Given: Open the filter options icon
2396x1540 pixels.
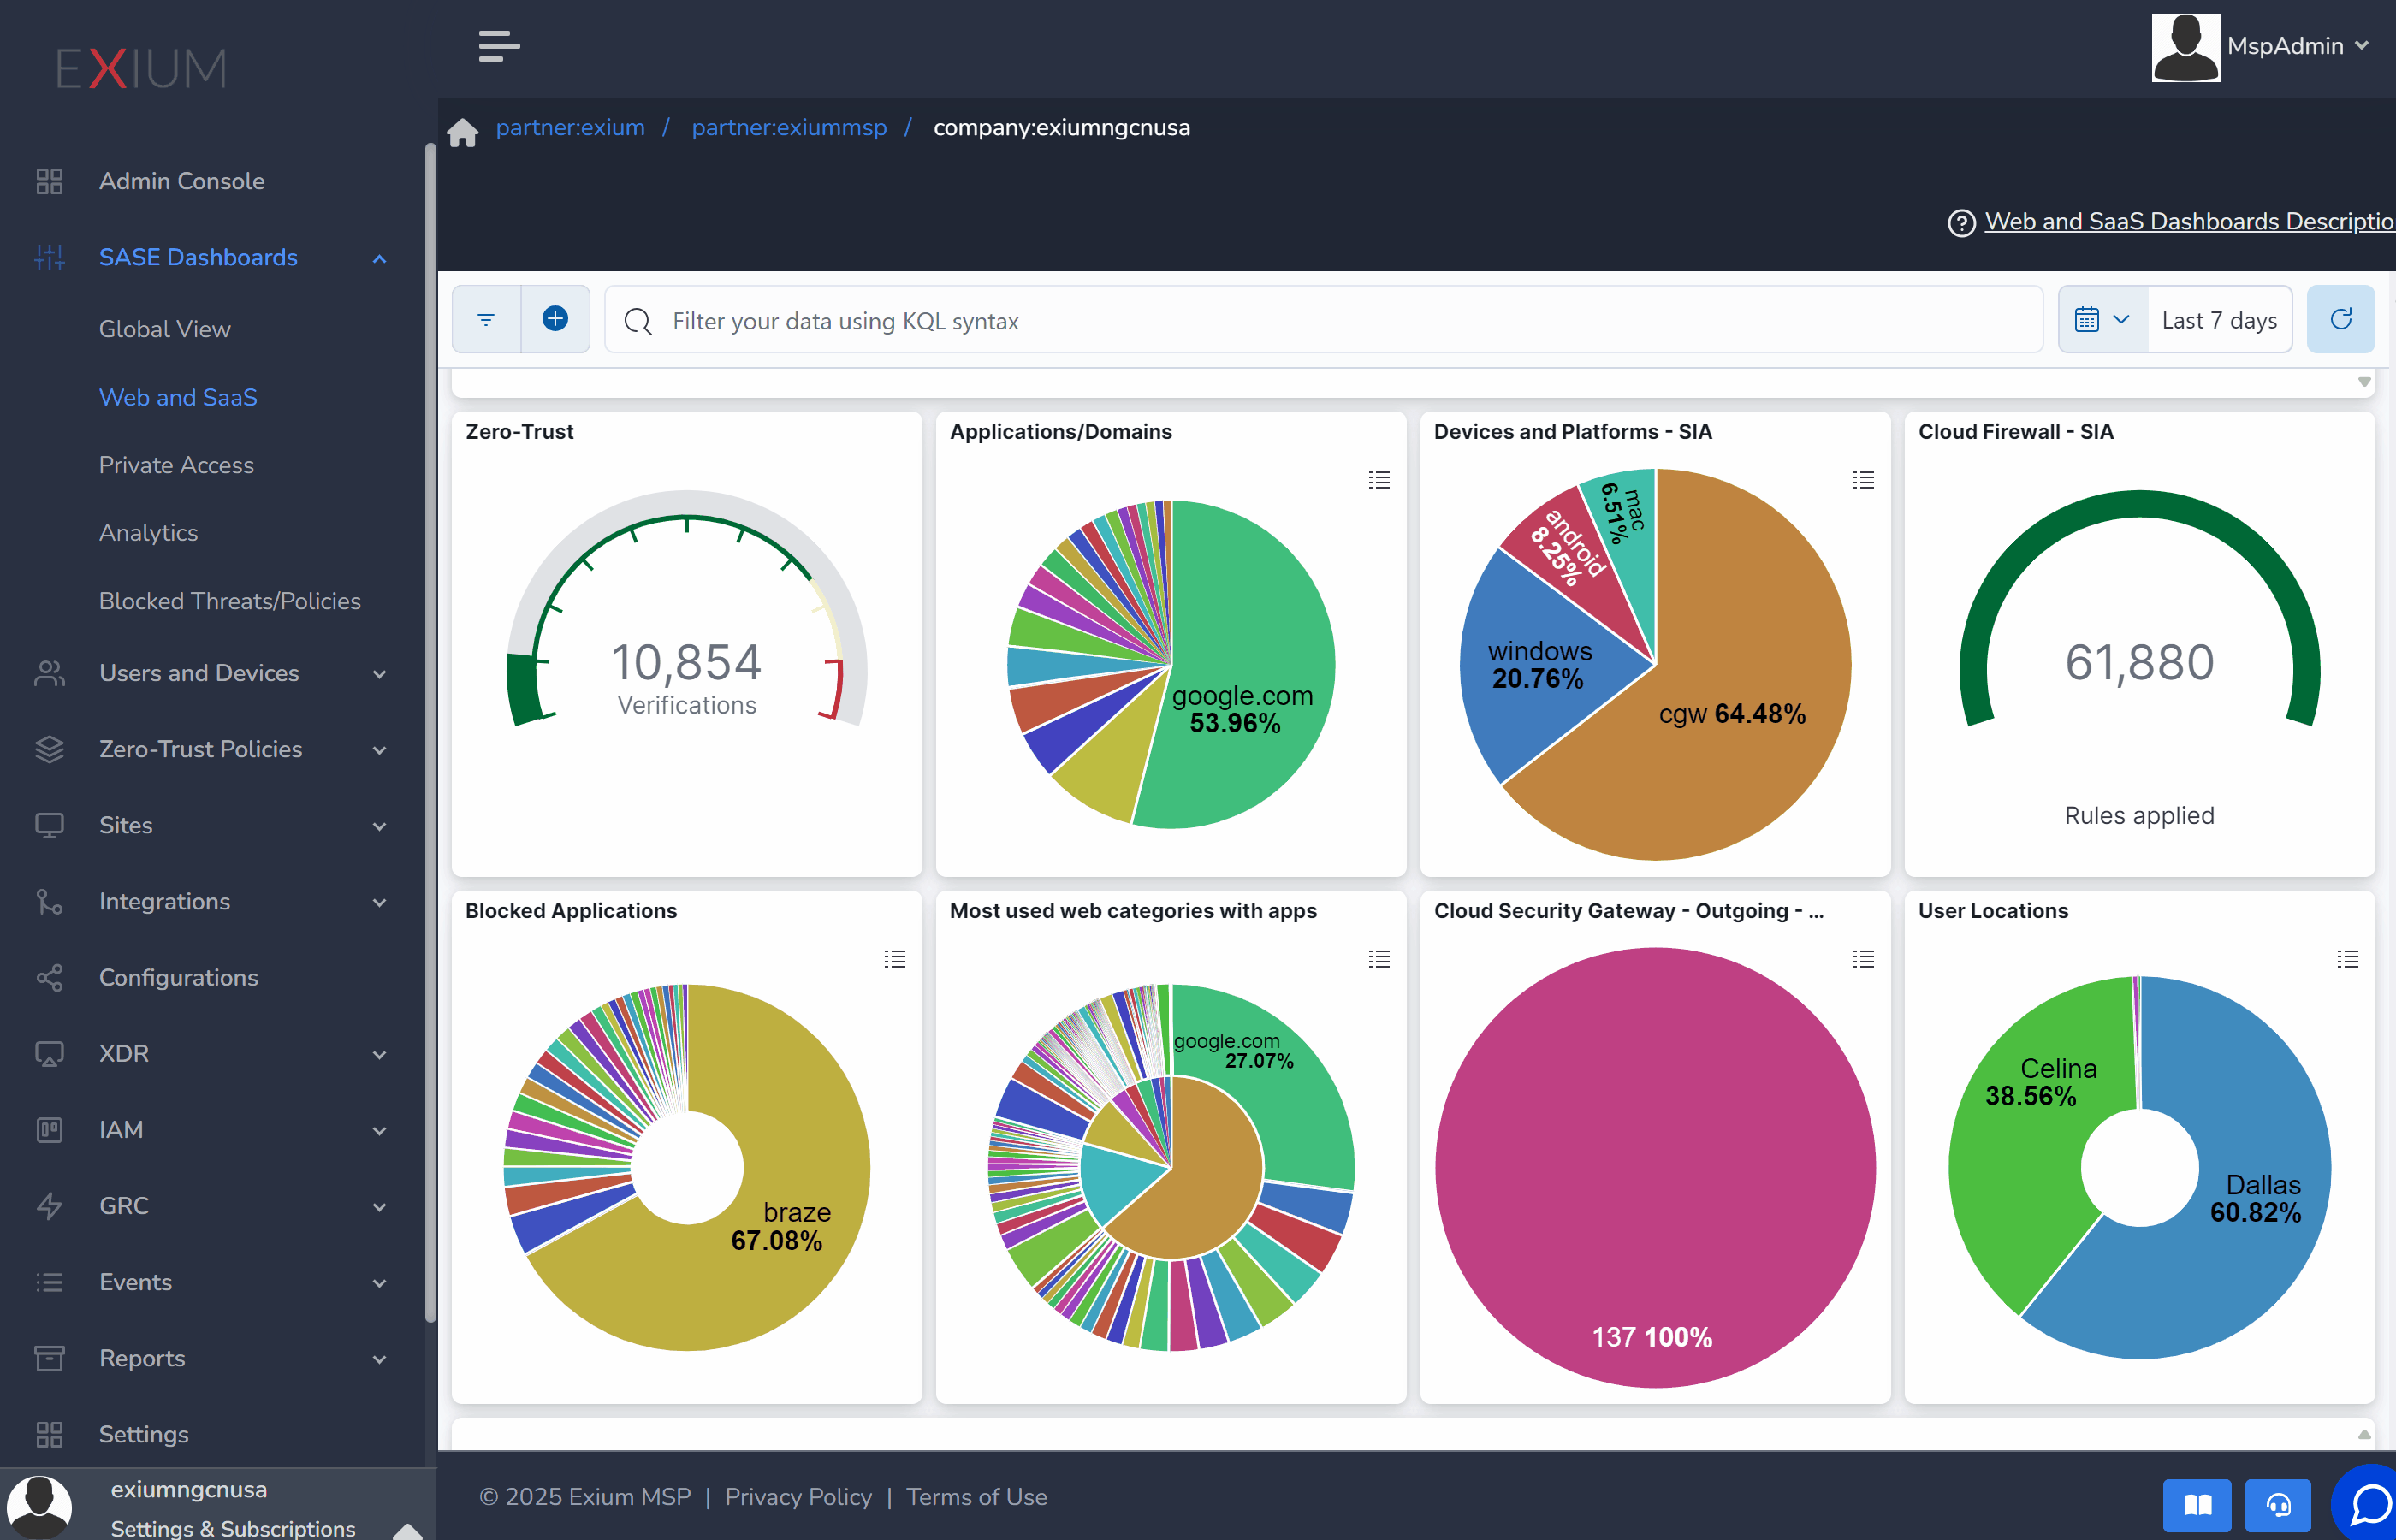Looking at the screenshot, I should pyautogui.click(x=486, y=319).
